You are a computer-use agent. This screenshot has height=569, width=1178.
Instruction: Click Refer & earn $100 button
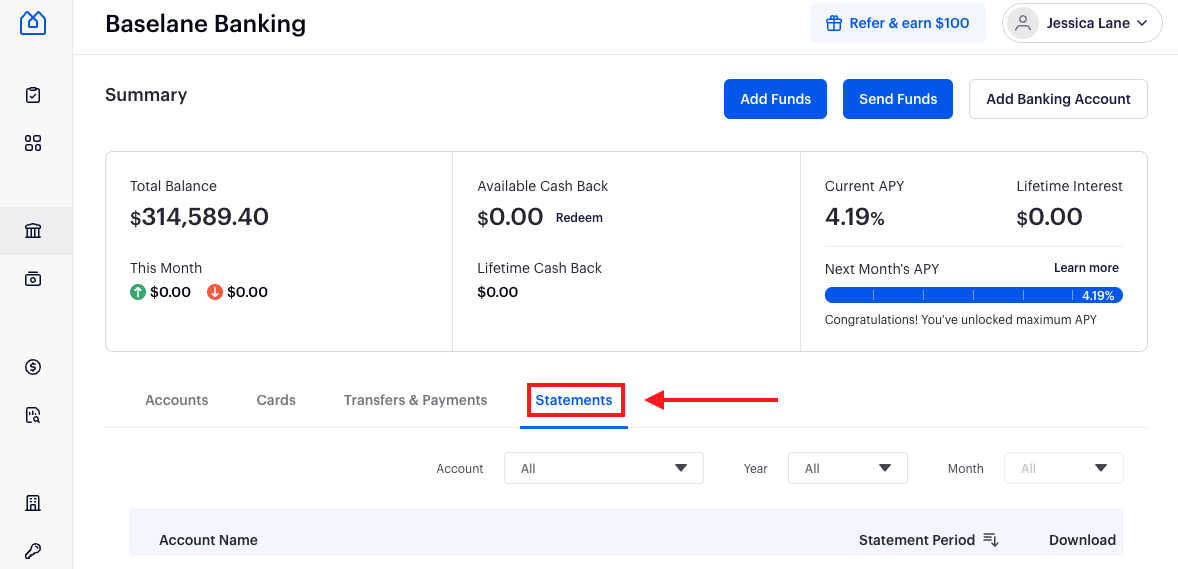coord(898,23)
